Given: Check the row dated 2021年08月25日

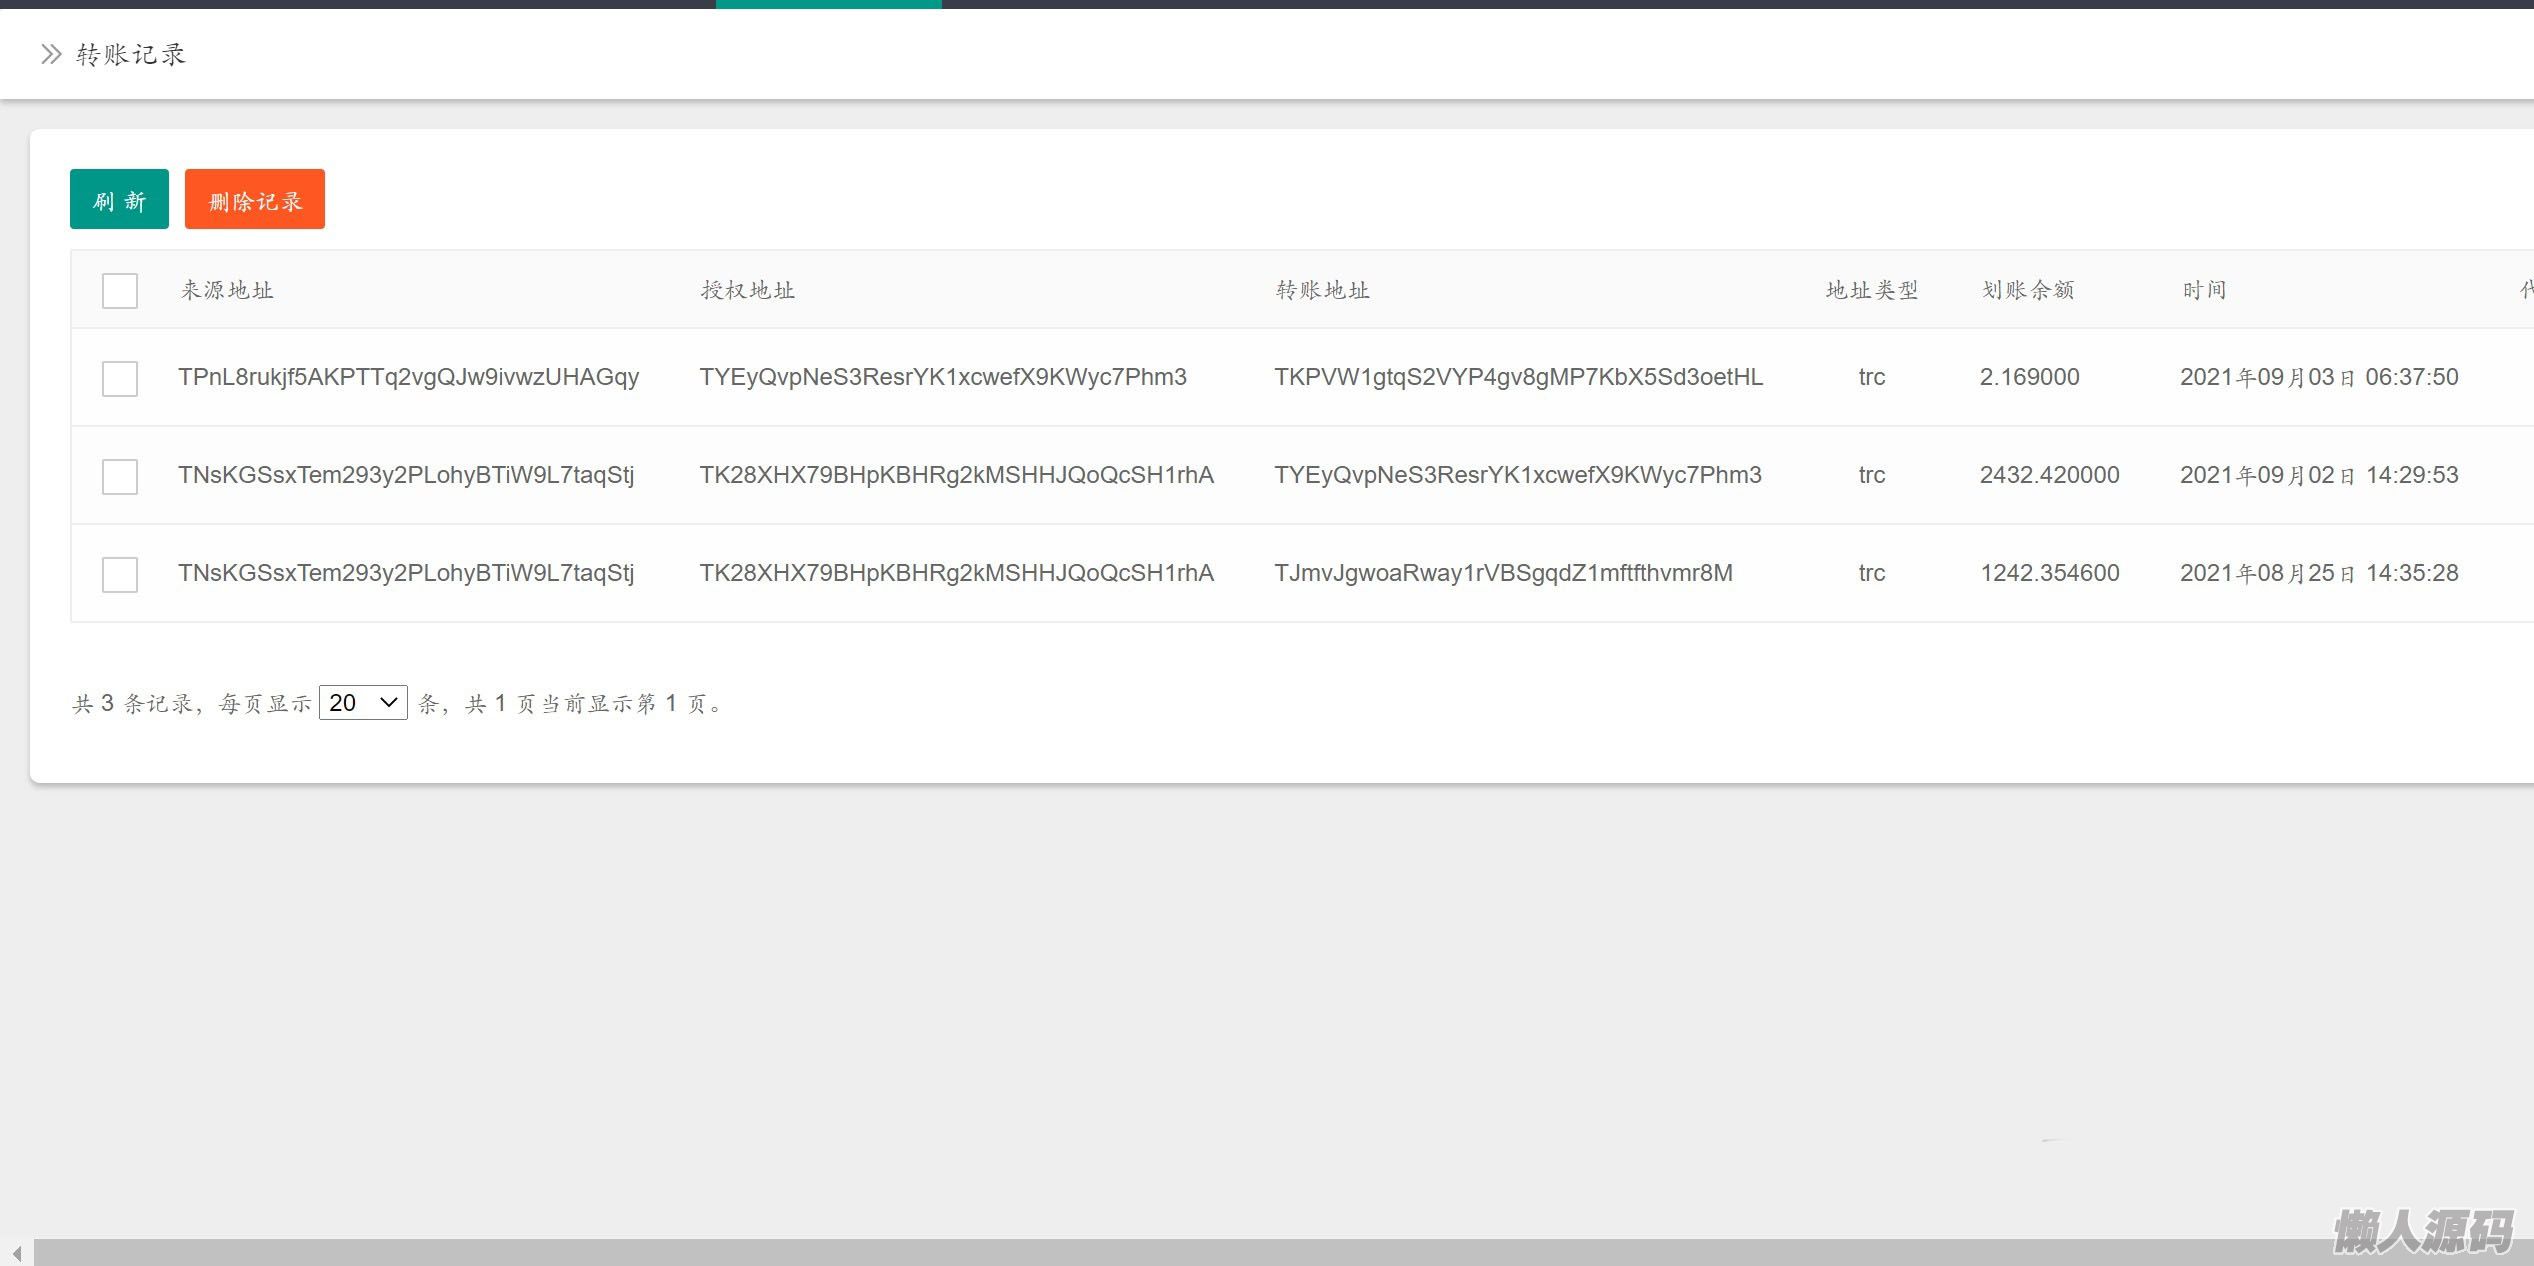Looking at the screenshot, I should (120, 575).
